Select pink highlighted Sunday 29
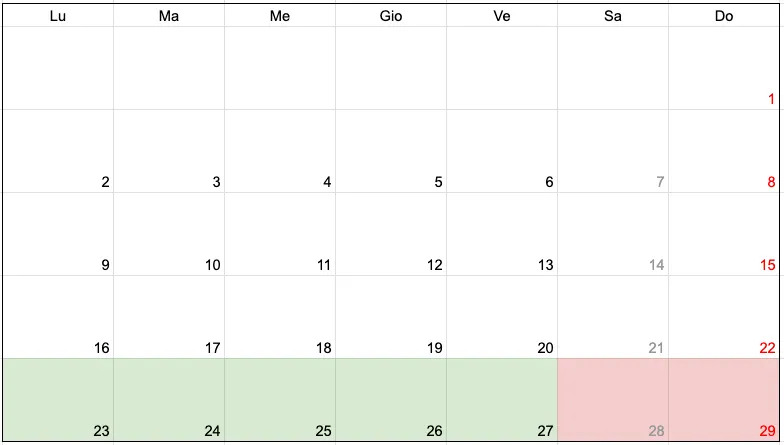The image size is (784, 445). click(724, 400)
